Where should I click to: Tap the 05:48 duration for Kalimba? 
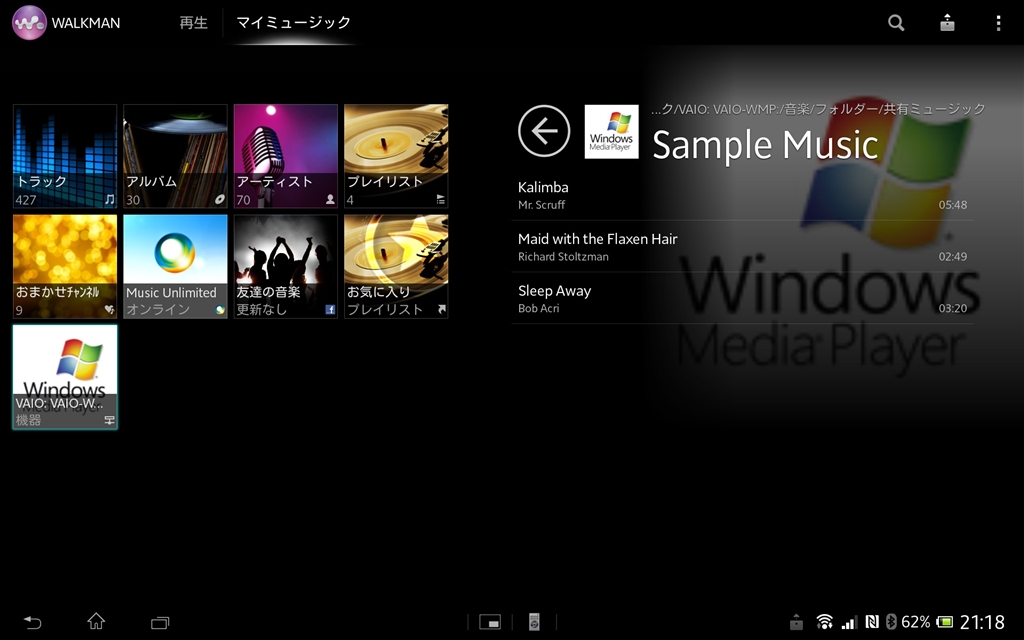(x=953, y=205)
